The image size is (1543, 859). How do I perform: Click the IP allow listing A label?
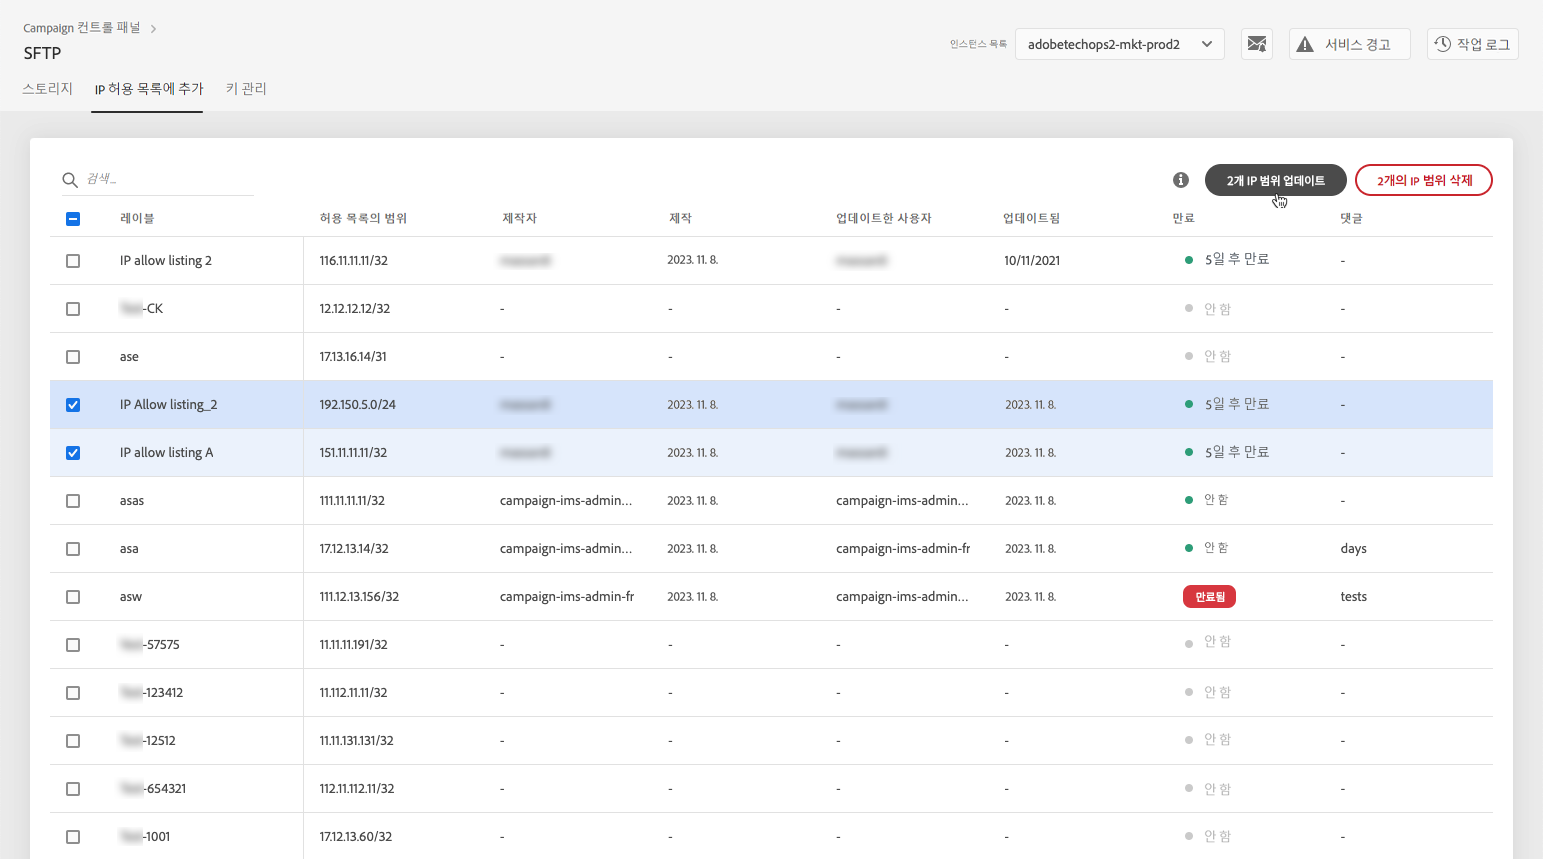tap(166, 453)
